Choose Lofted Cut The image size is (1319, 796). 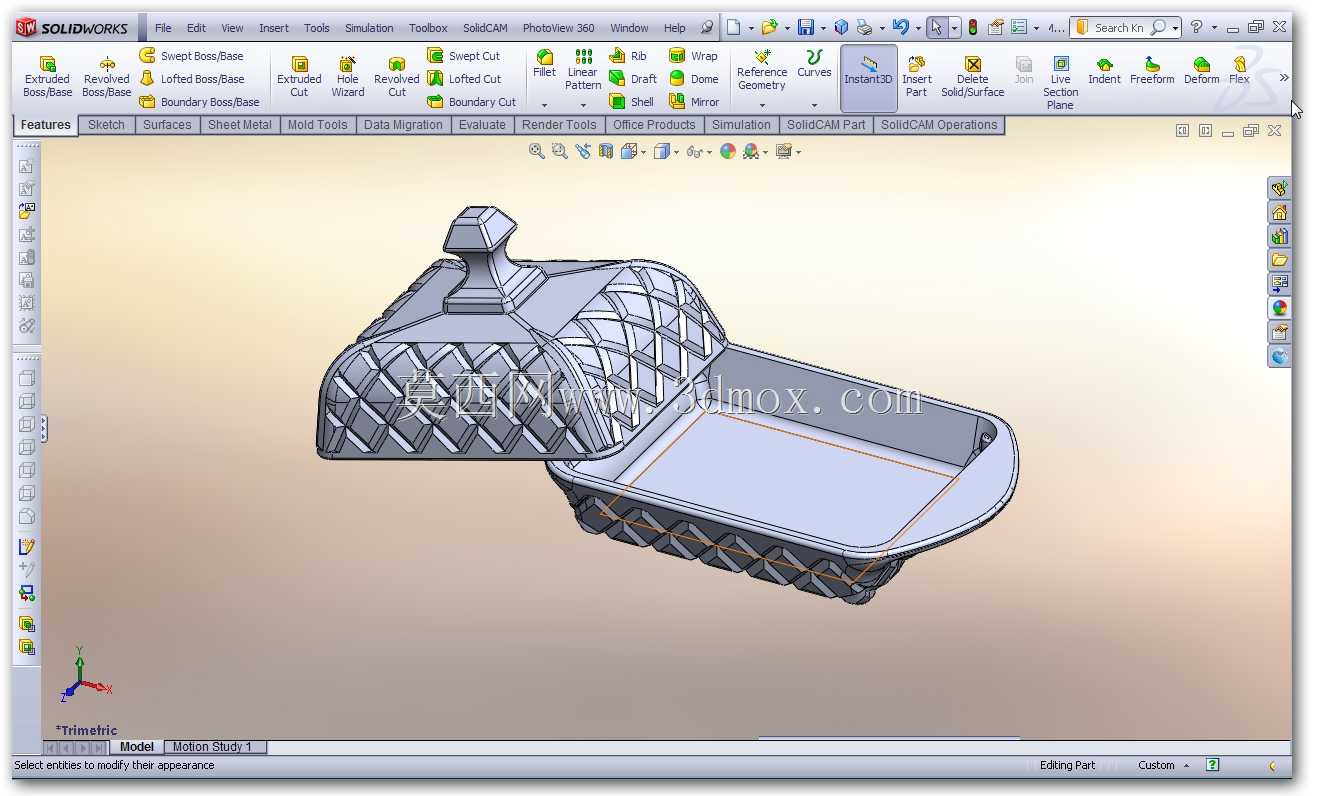[x=464, y=79]
